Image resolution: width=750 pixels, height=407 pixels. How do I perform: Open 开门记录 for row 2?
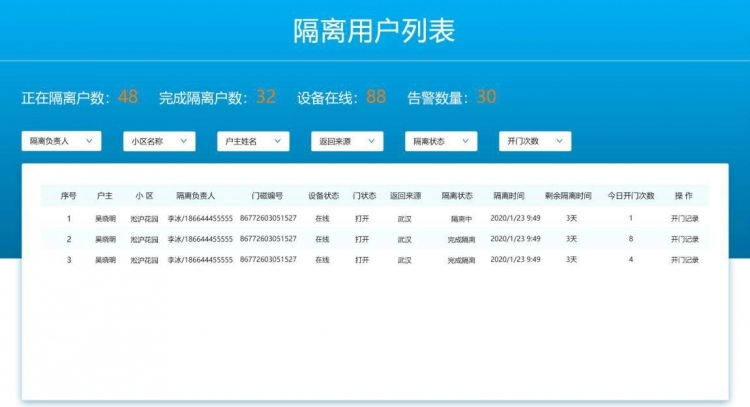tap(684, 239)
